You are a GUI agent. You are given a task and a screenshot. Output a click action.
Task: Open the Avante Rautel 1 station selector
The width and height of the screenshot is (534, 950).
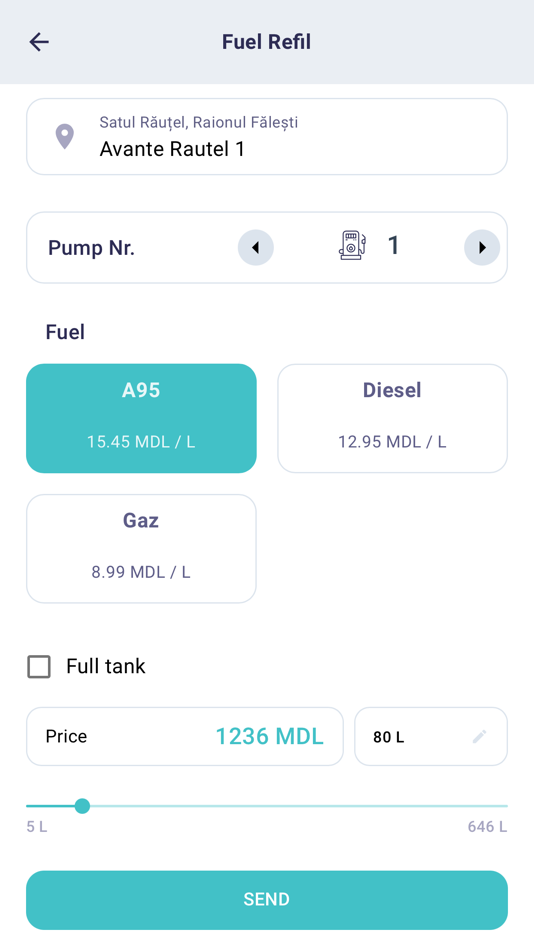[x=267, y=136]
